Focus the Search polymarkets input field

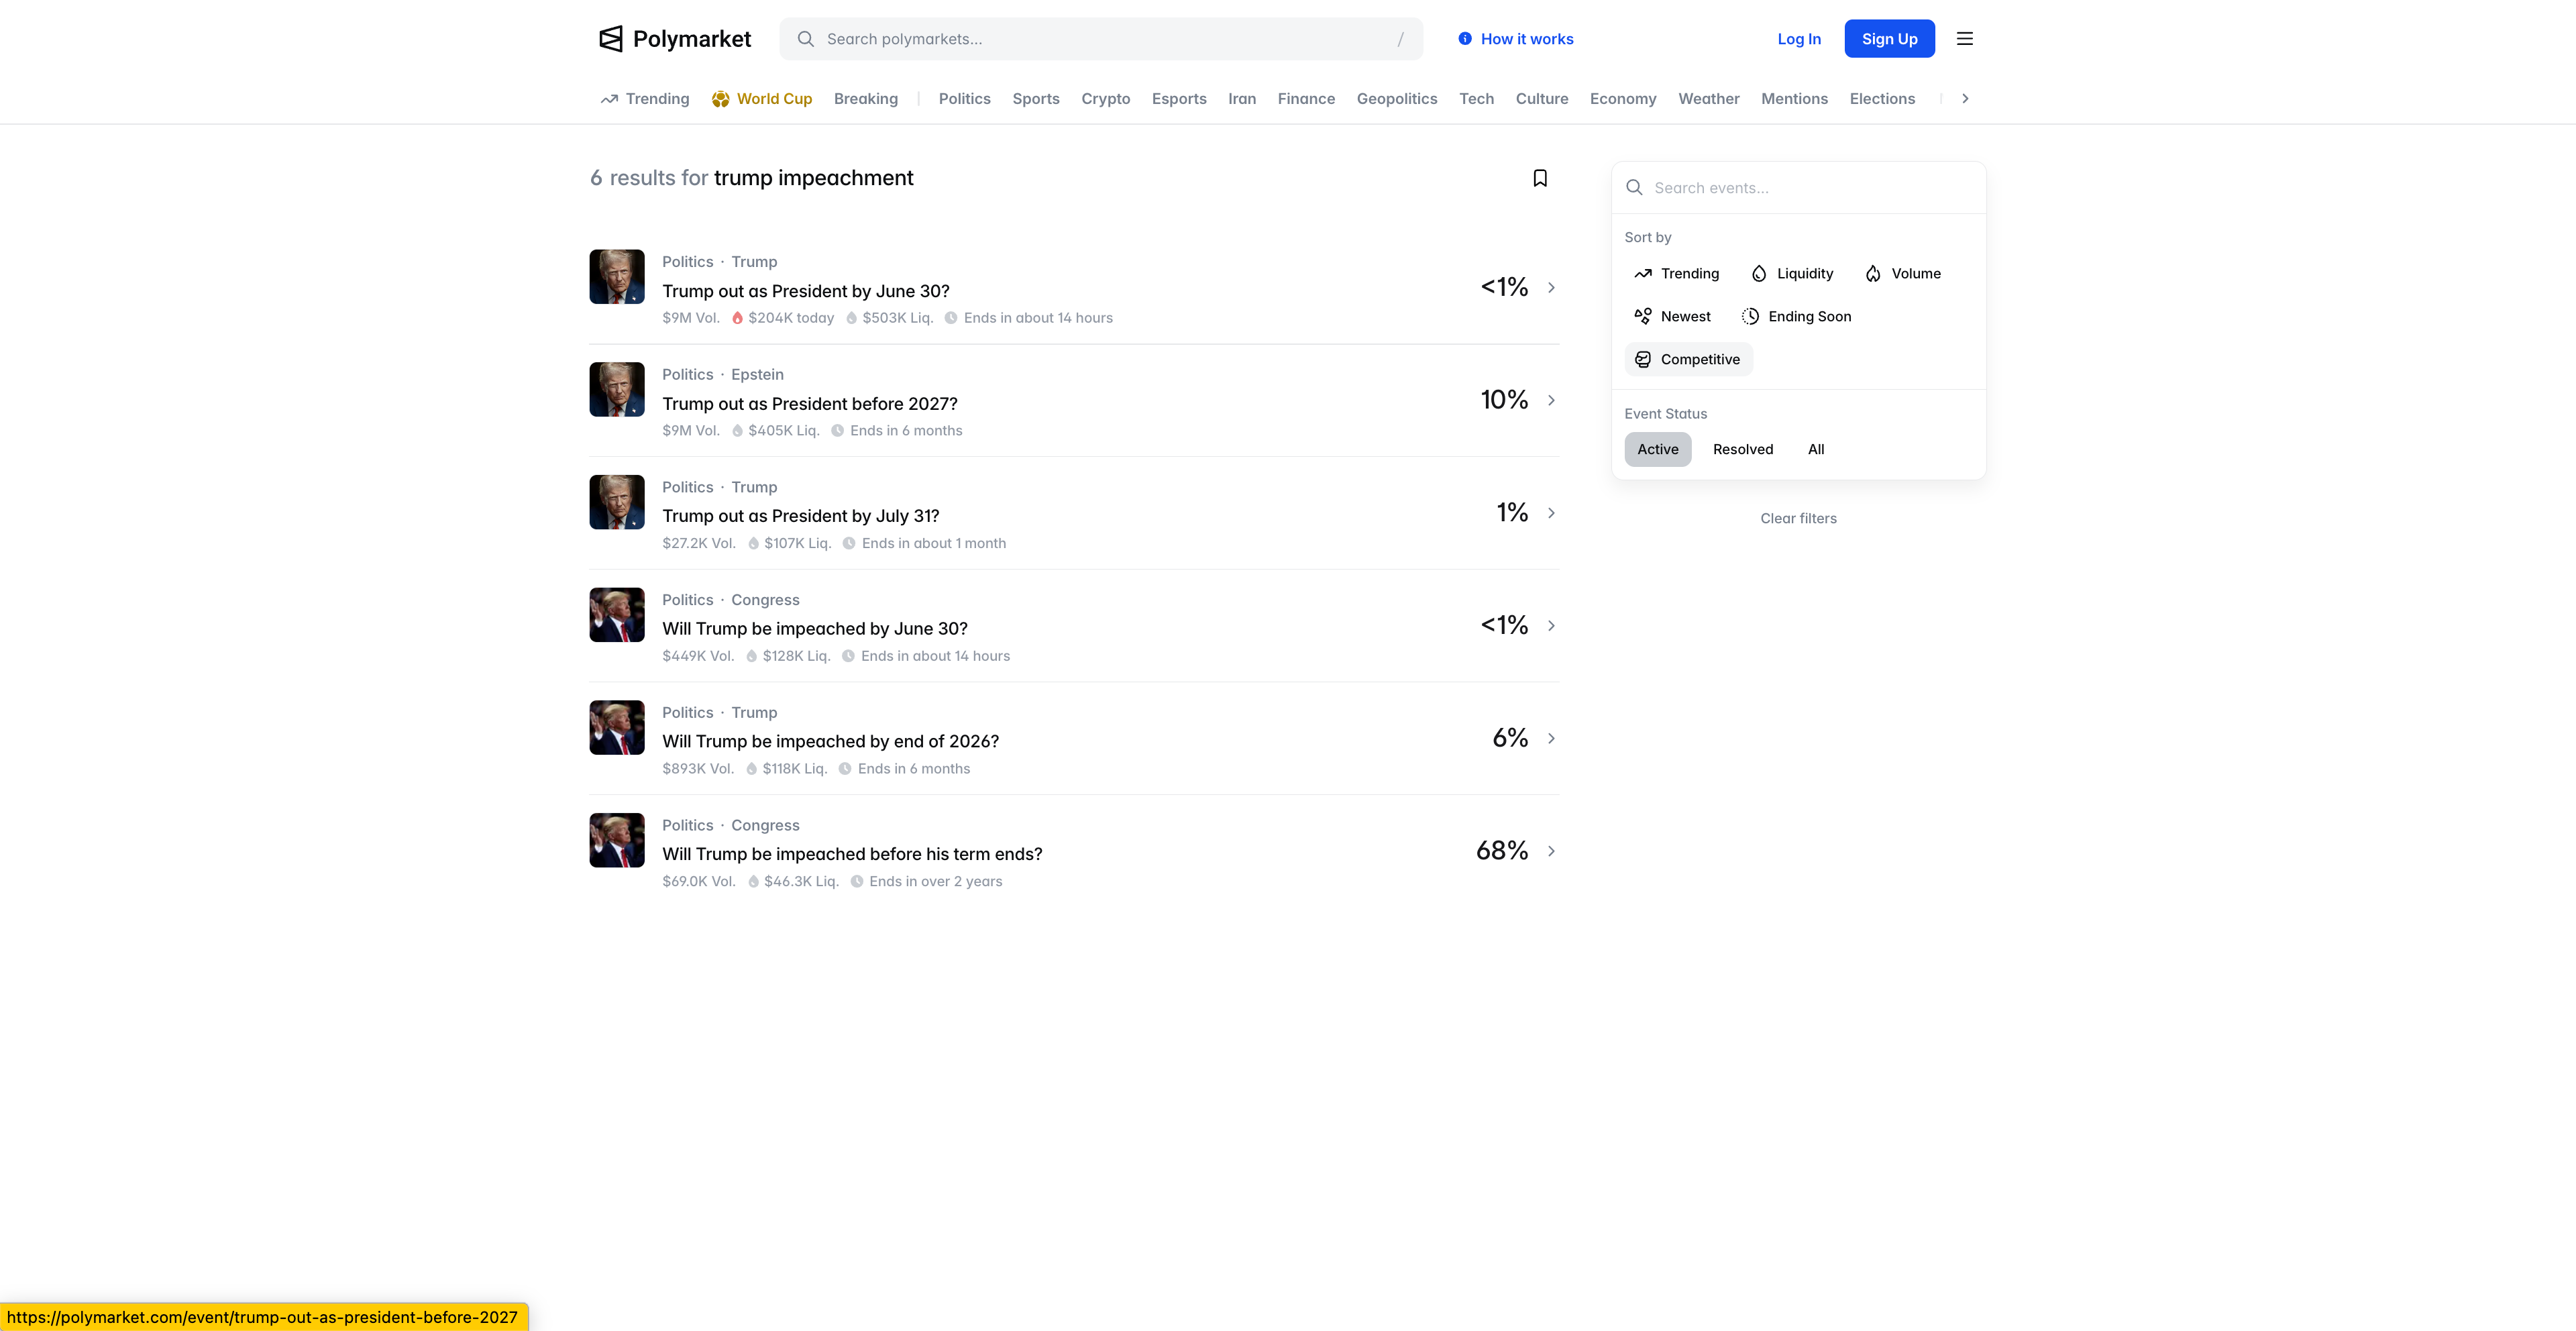click(1101, 39)
